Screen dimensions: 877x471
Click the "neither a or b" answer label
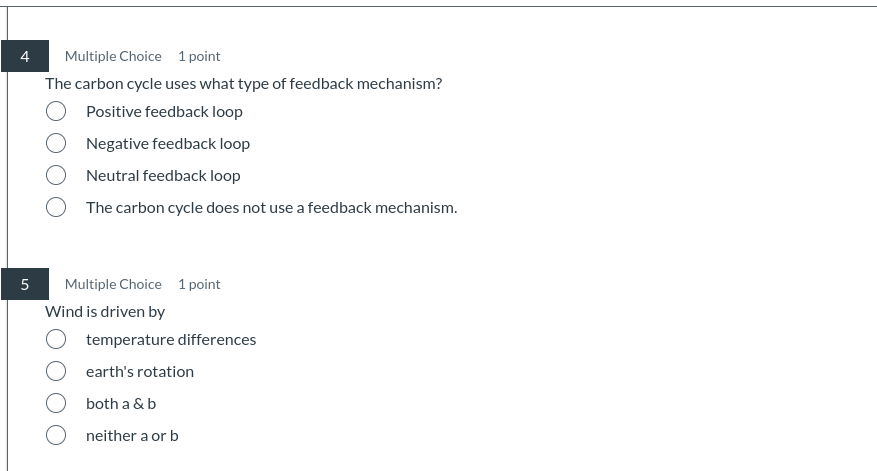point(132,436)
